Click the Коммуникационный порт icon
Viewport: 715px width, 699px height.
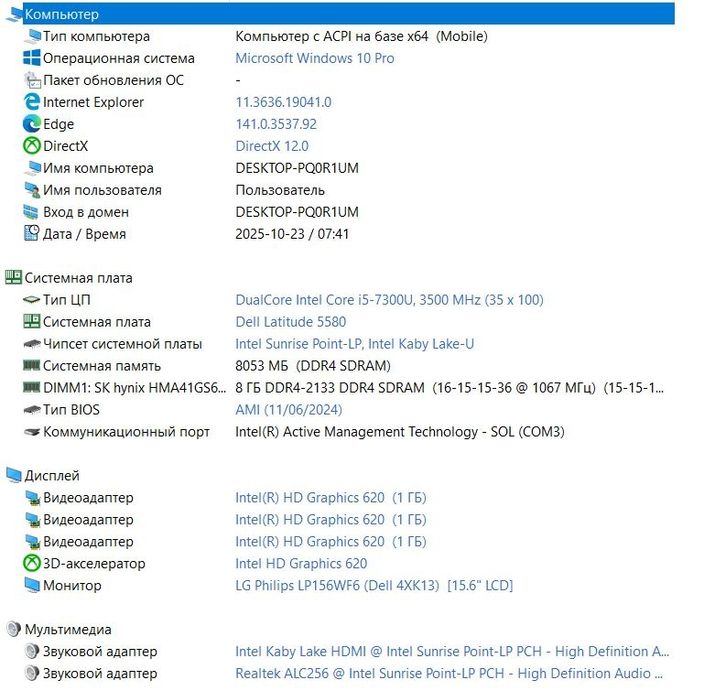32,431
